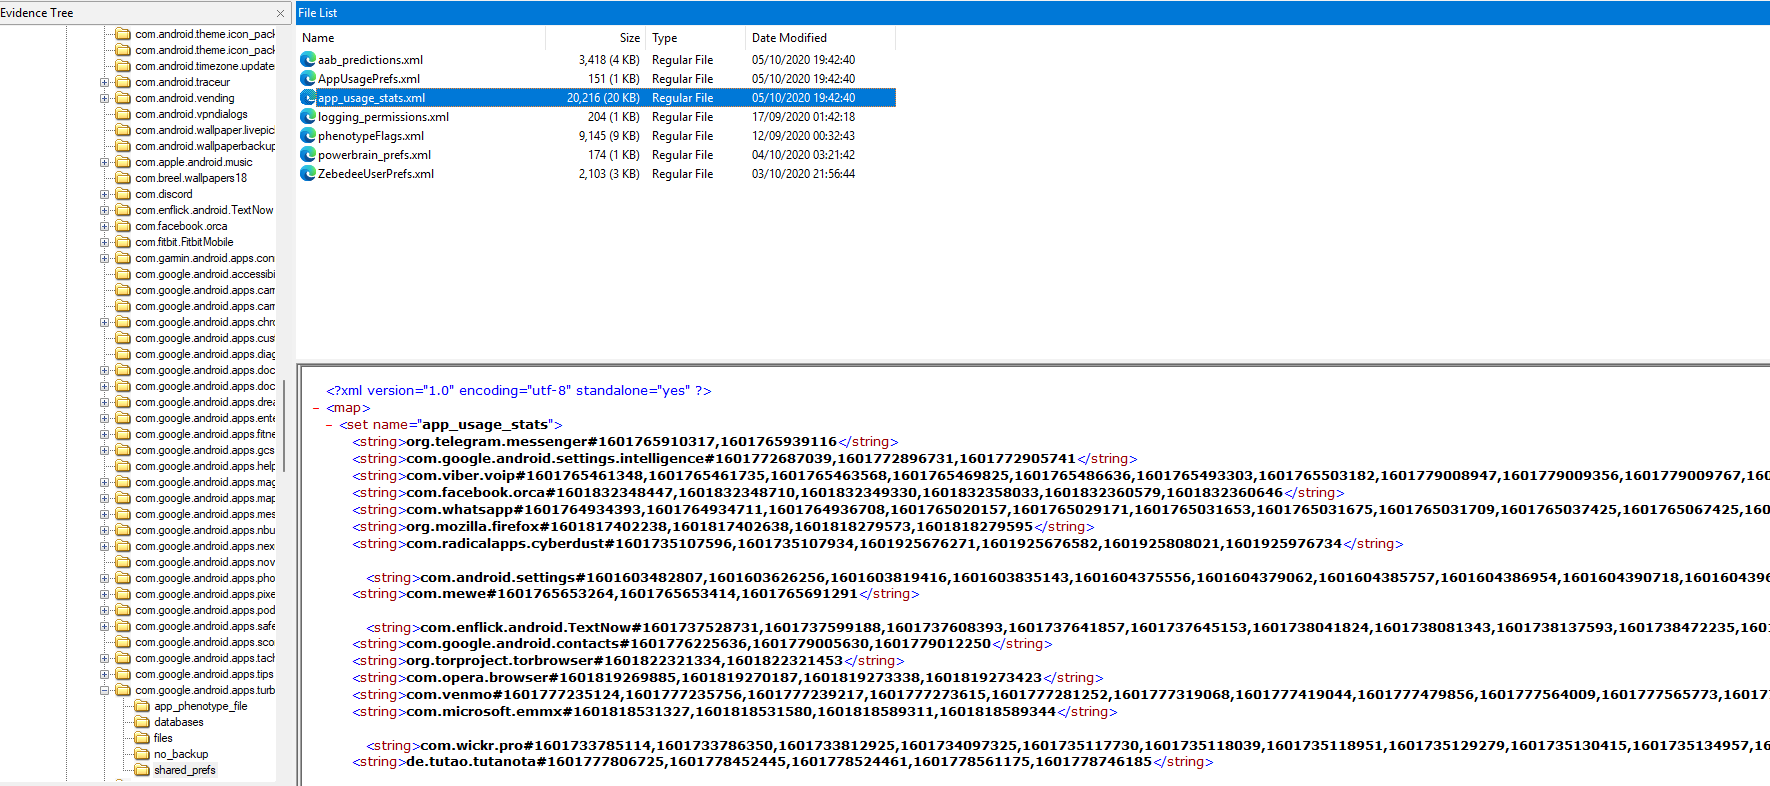Click the powerbrain_prefs.xml file icon
The height and width of the screenshot is (786, 1770).
[308, 155]
